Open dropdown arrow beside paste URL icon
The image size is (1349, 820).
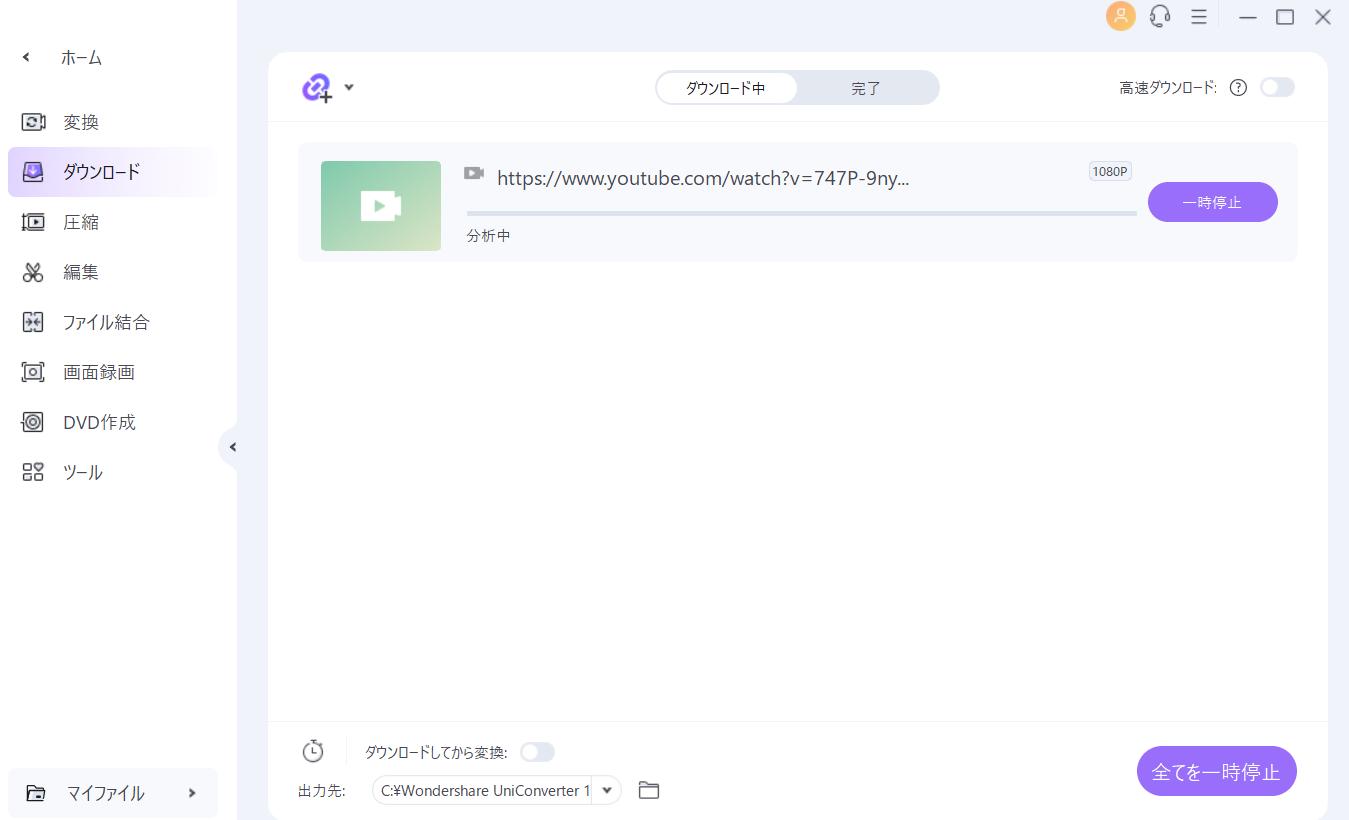coord(349,87)
